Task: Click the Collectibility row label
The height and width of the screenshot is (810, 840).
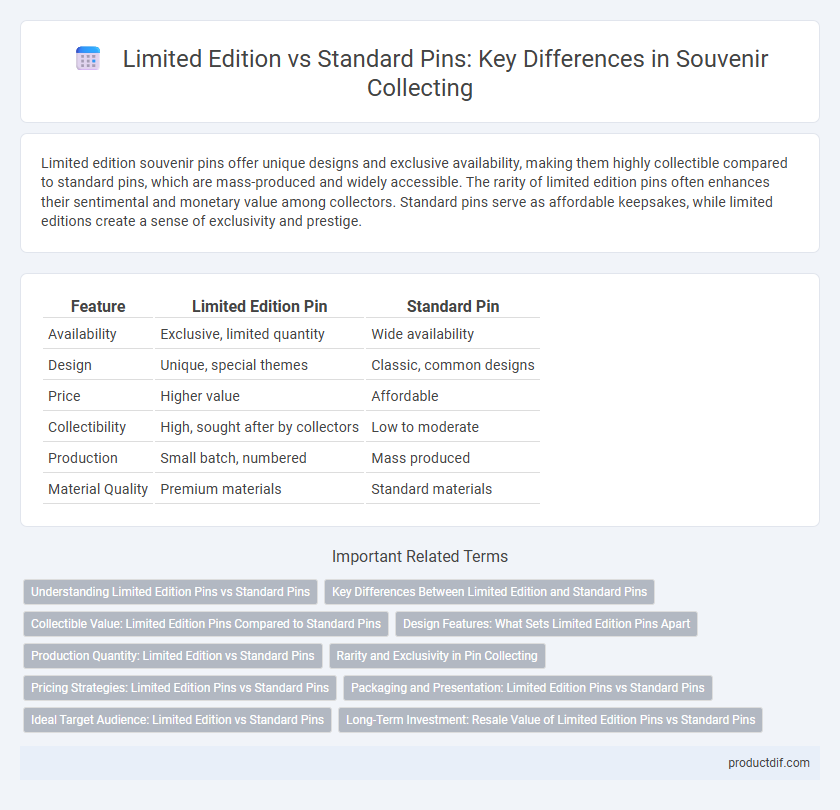Action: click(x=87, y=427)
